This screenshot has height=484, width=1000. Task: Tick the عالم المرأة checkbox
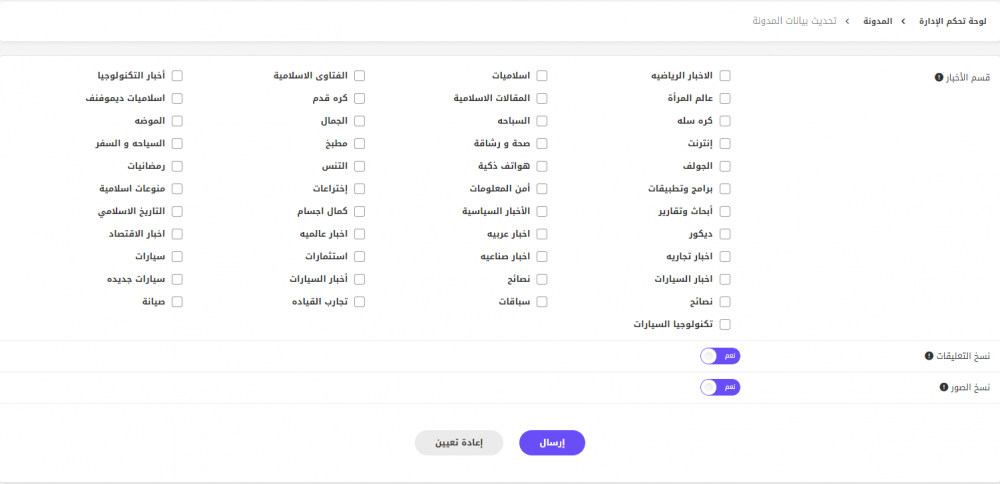pos(724,98)
